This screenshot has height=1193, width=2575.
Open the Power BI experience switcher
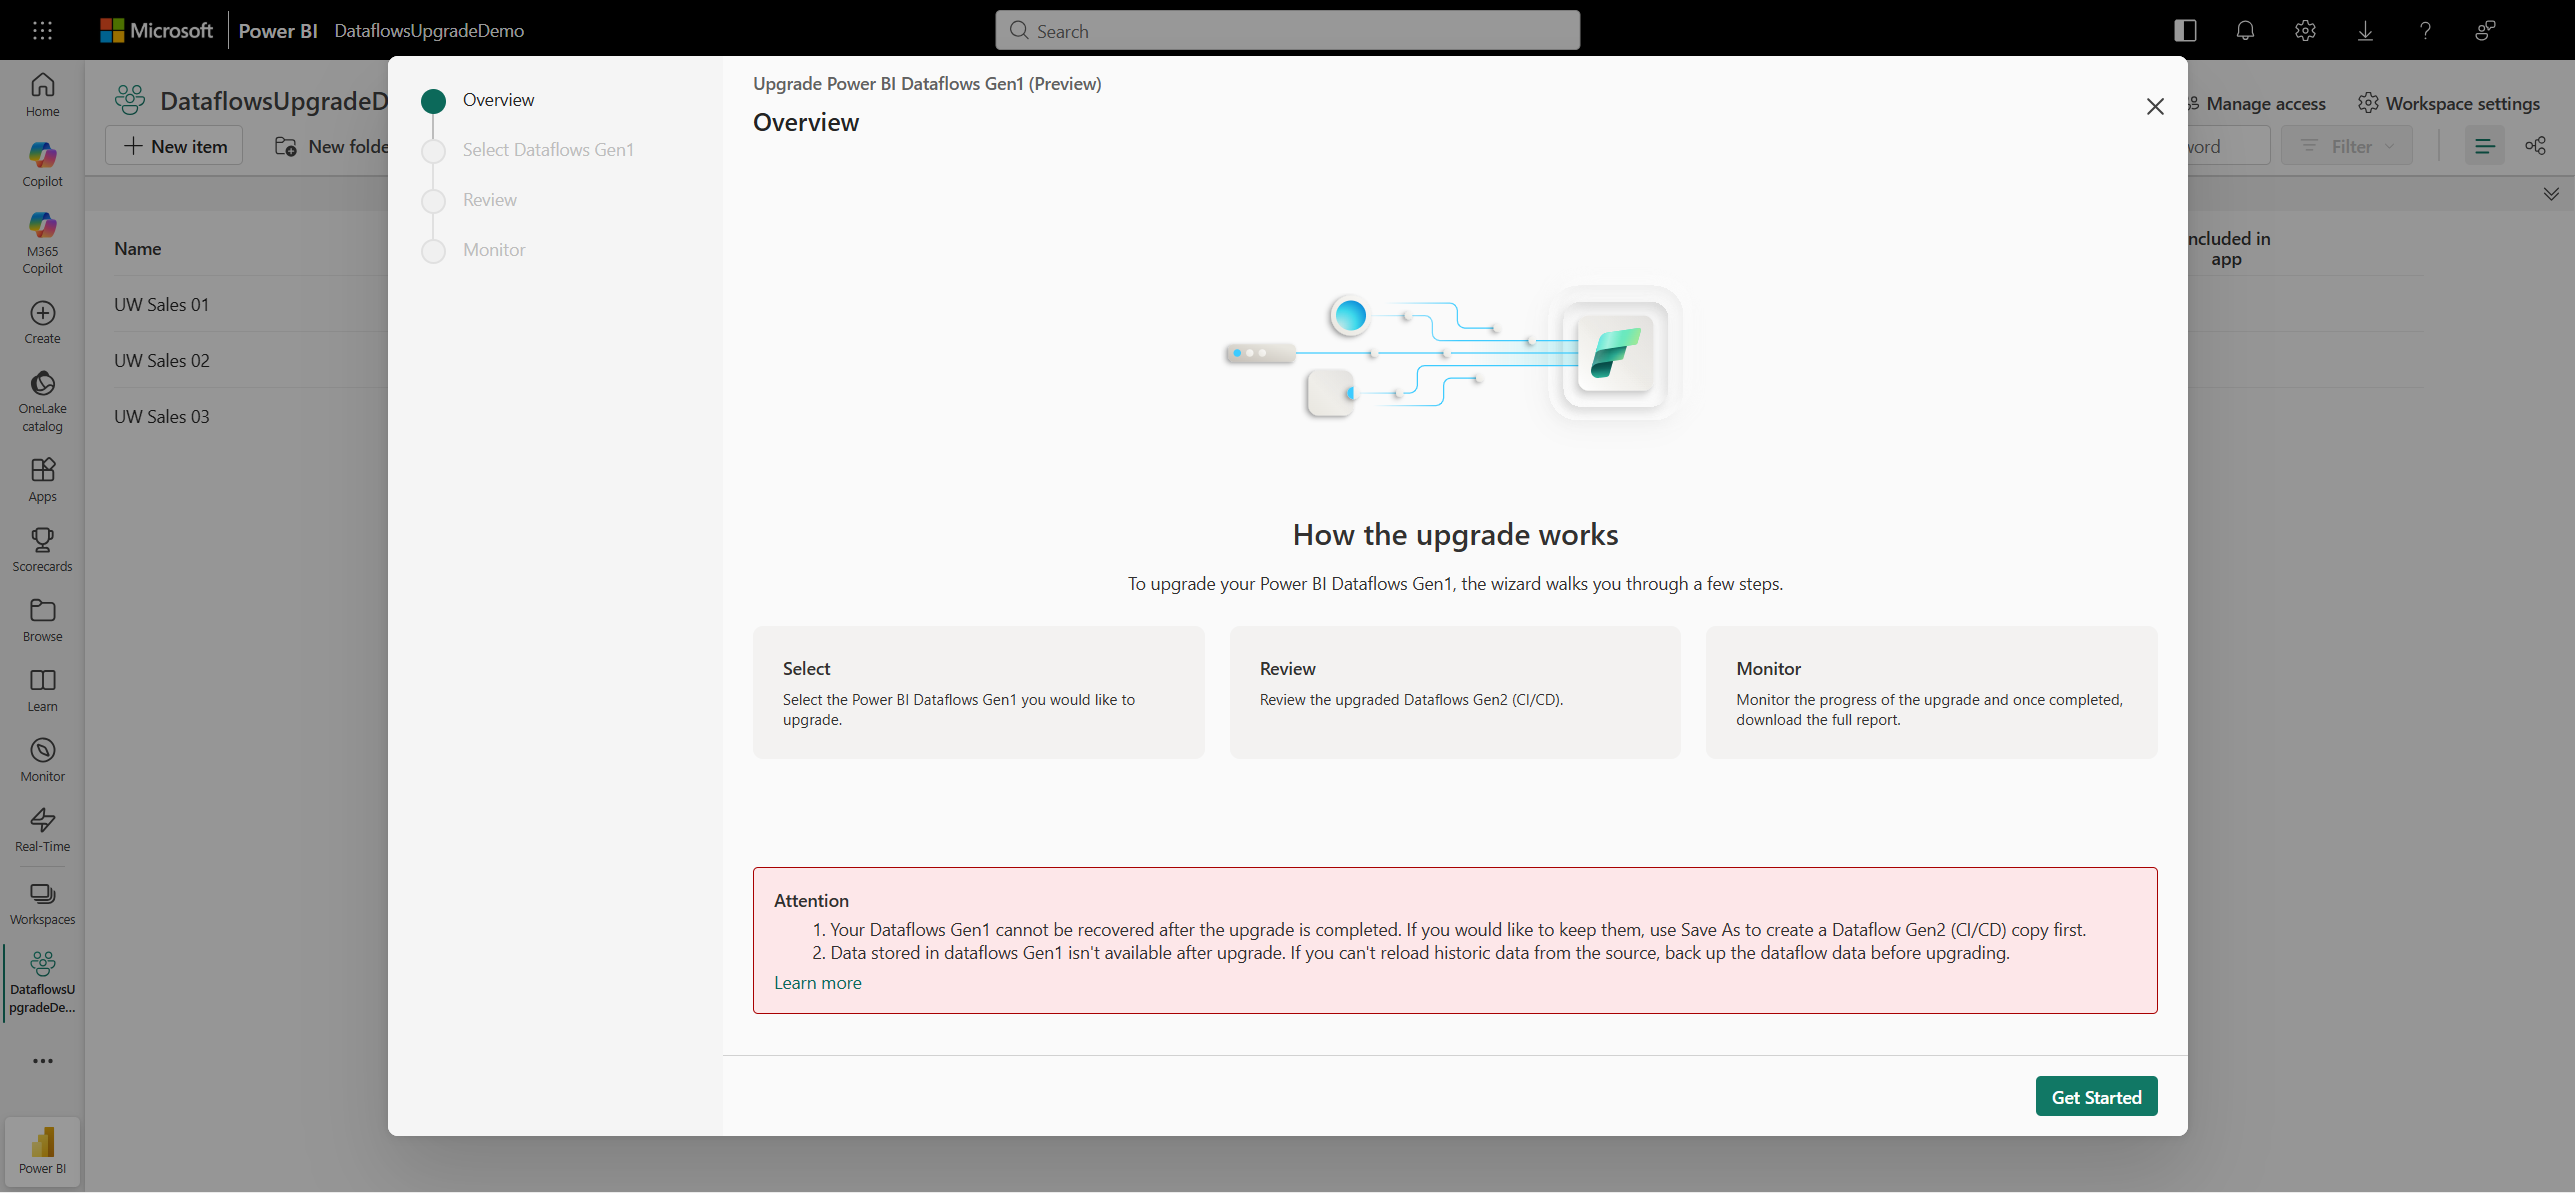coord(42,1151)
